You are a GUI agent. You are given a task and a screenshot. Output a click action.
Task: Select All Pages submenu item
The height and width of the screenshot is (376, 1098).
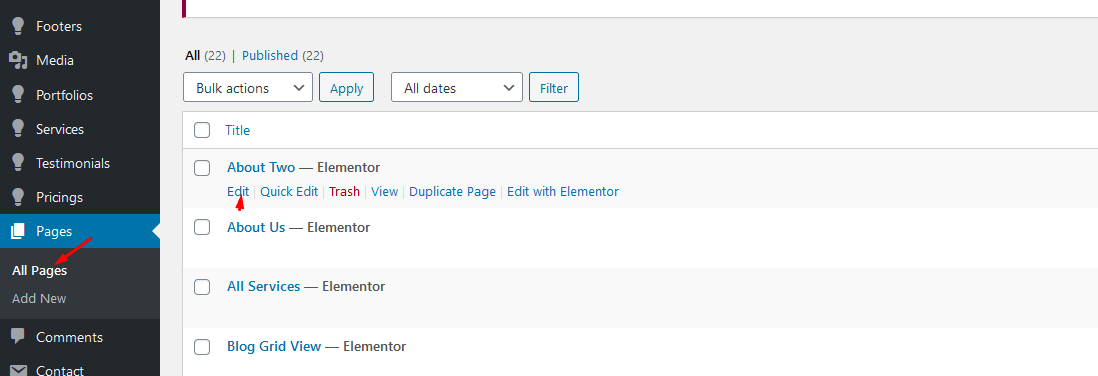pos(40,271)
